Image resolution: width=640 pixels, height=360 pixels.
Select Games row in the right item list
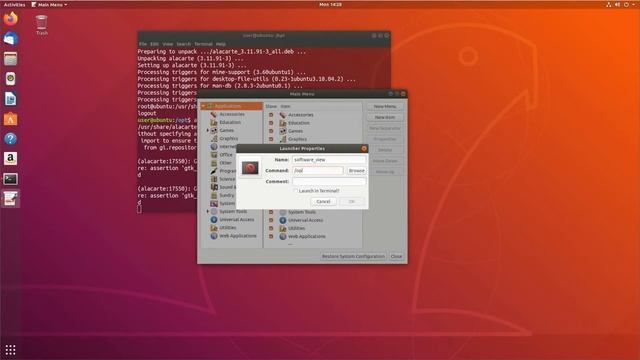[296, 131]
